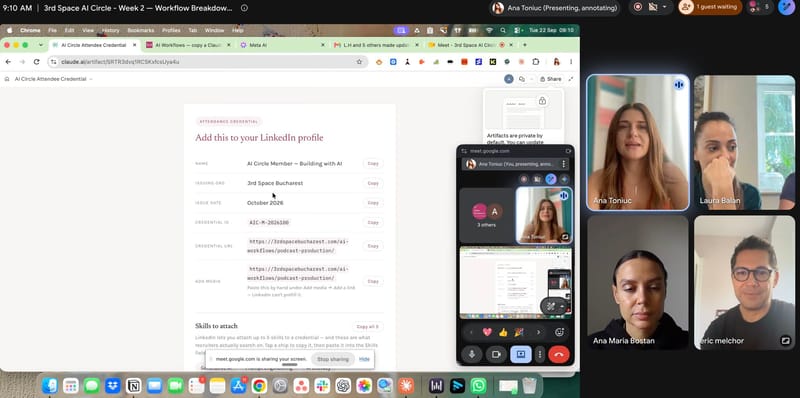800x398 pixels.
Task: Open the Apple menu
Action: tap(10, 31)
